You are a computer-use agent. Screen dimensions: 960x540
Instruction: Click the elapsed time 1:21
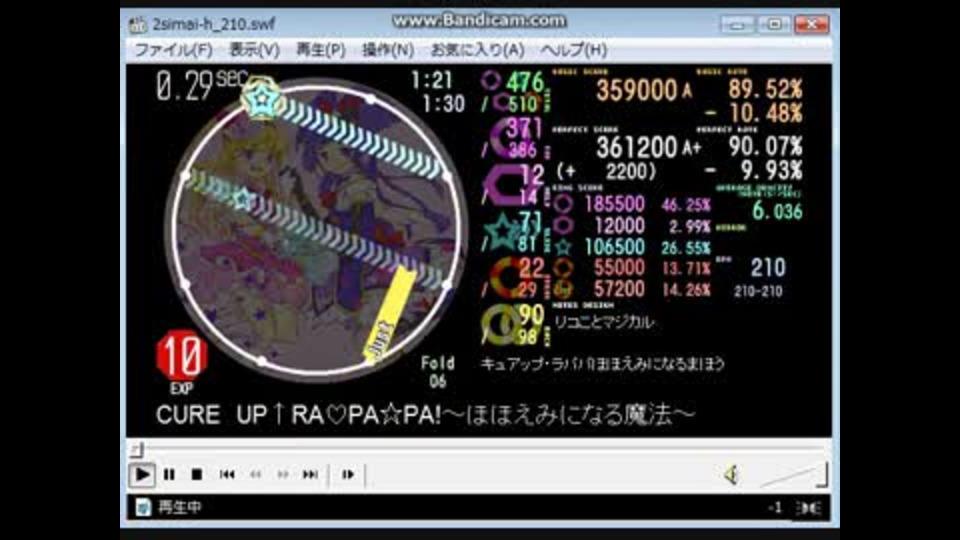click(x=432, y=80)
